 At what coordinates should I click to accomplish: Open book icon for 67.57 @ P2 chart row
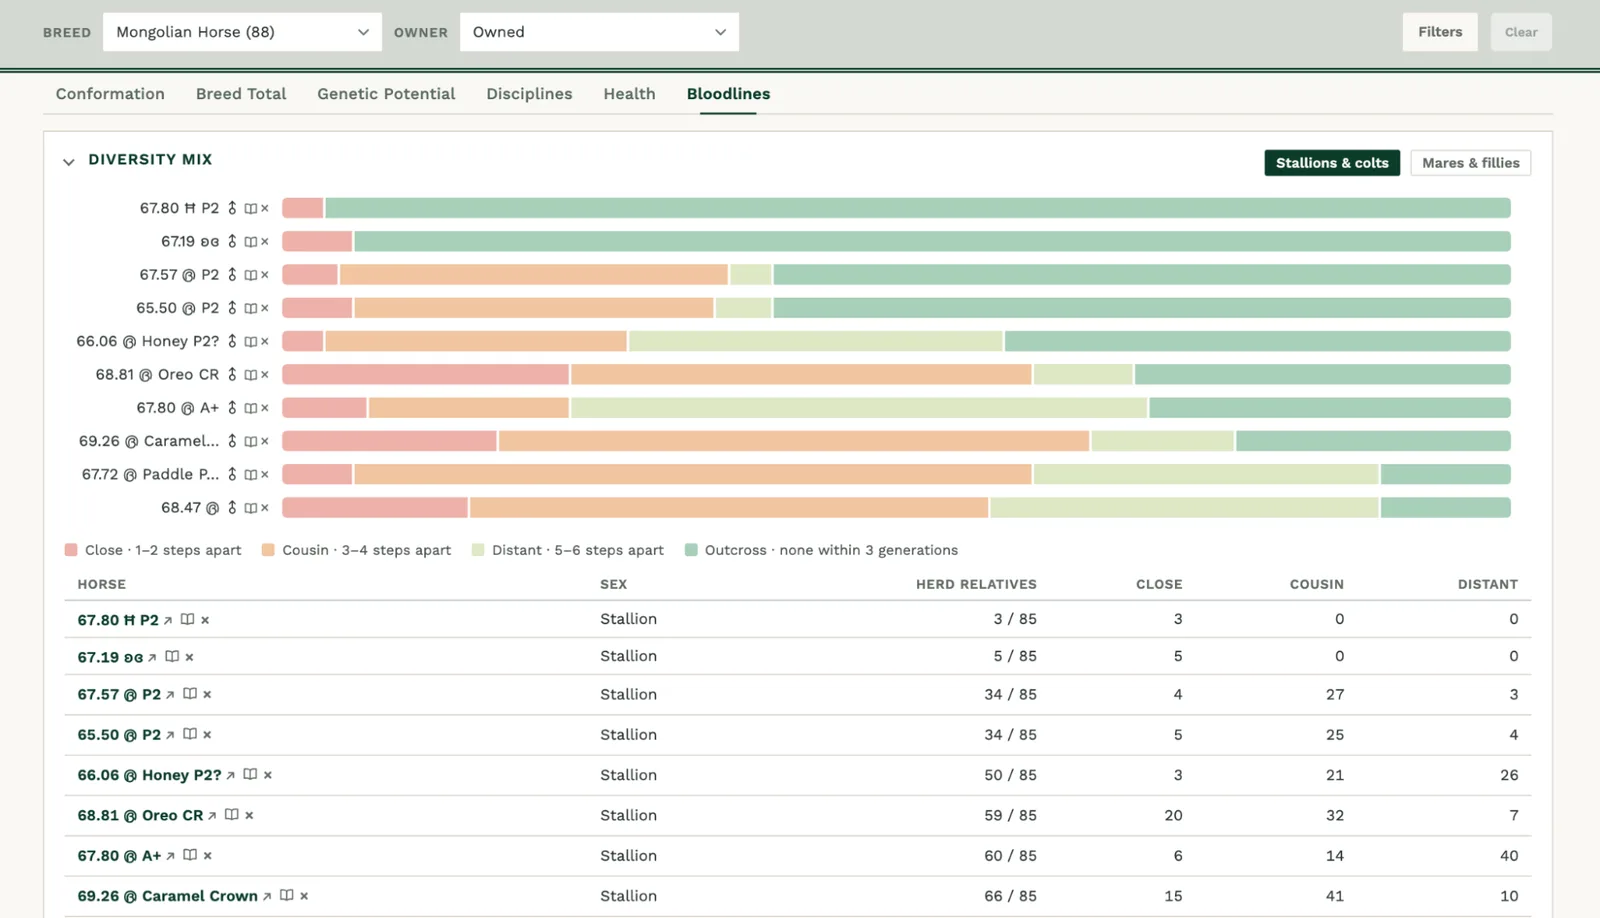[x=250, y=275]
